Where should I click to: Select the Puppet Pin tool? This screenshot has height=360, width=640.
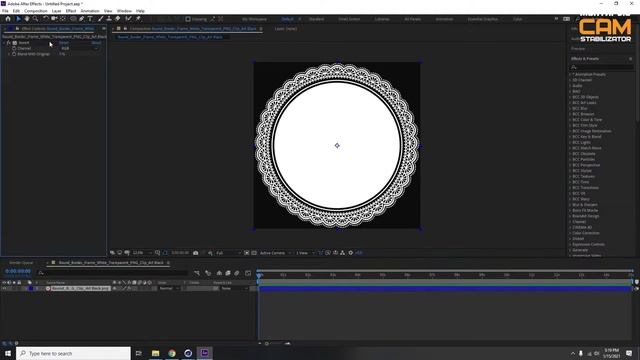pos(138,19)
